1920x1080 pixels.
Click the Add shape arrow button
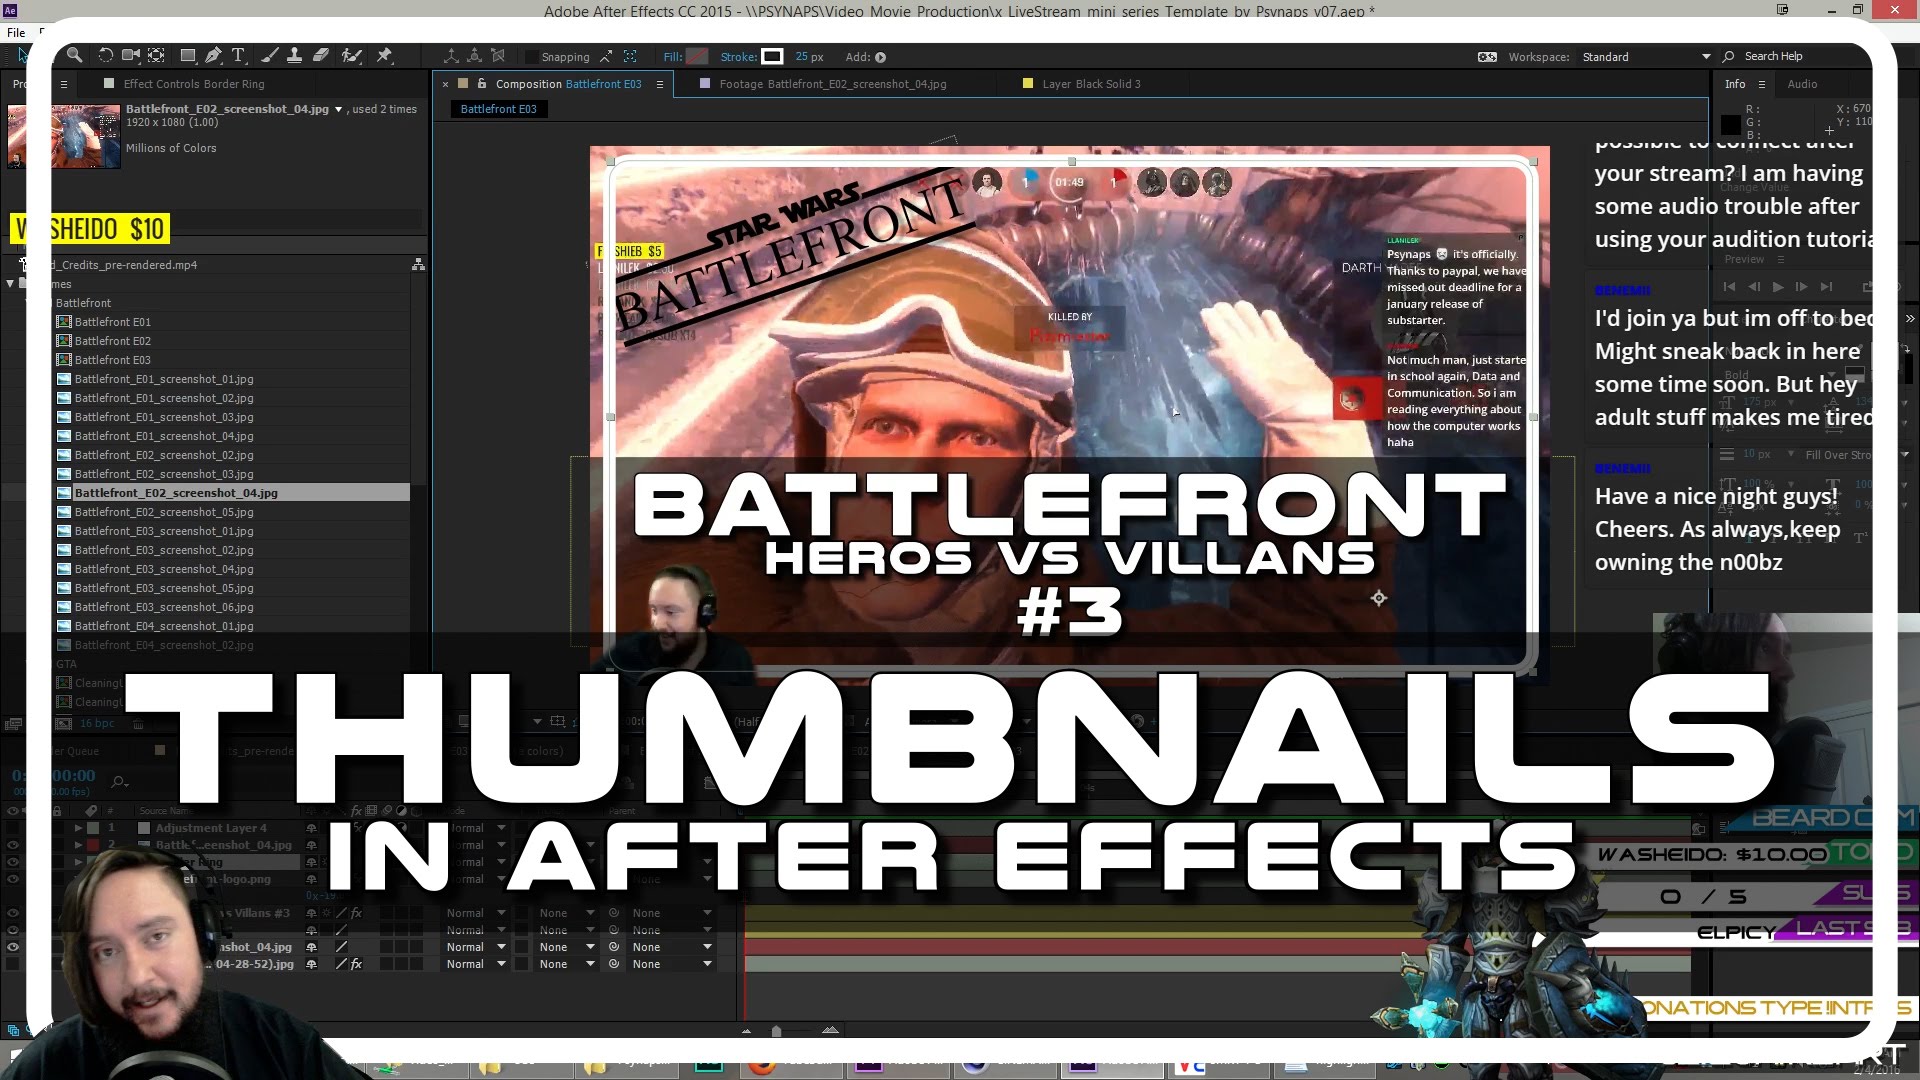(881, 57)
